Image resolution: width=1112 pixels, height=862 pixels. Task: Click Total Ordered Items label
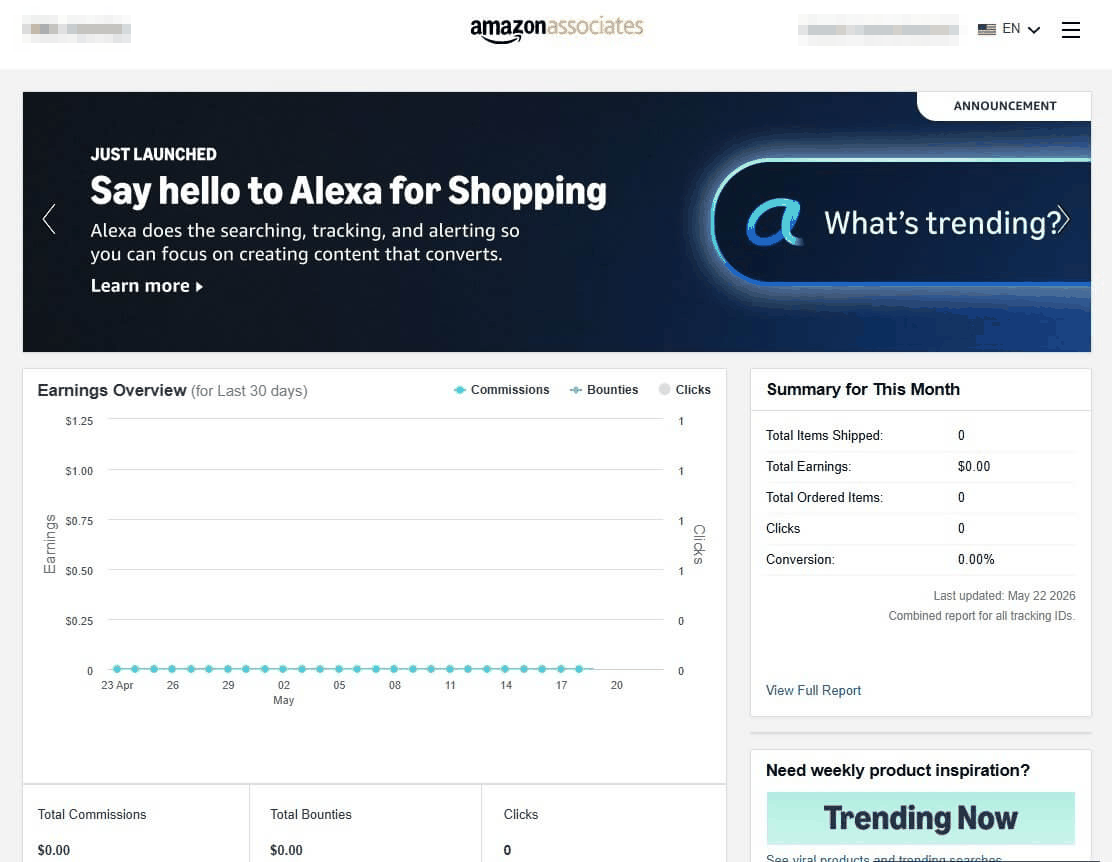point(824,497)
